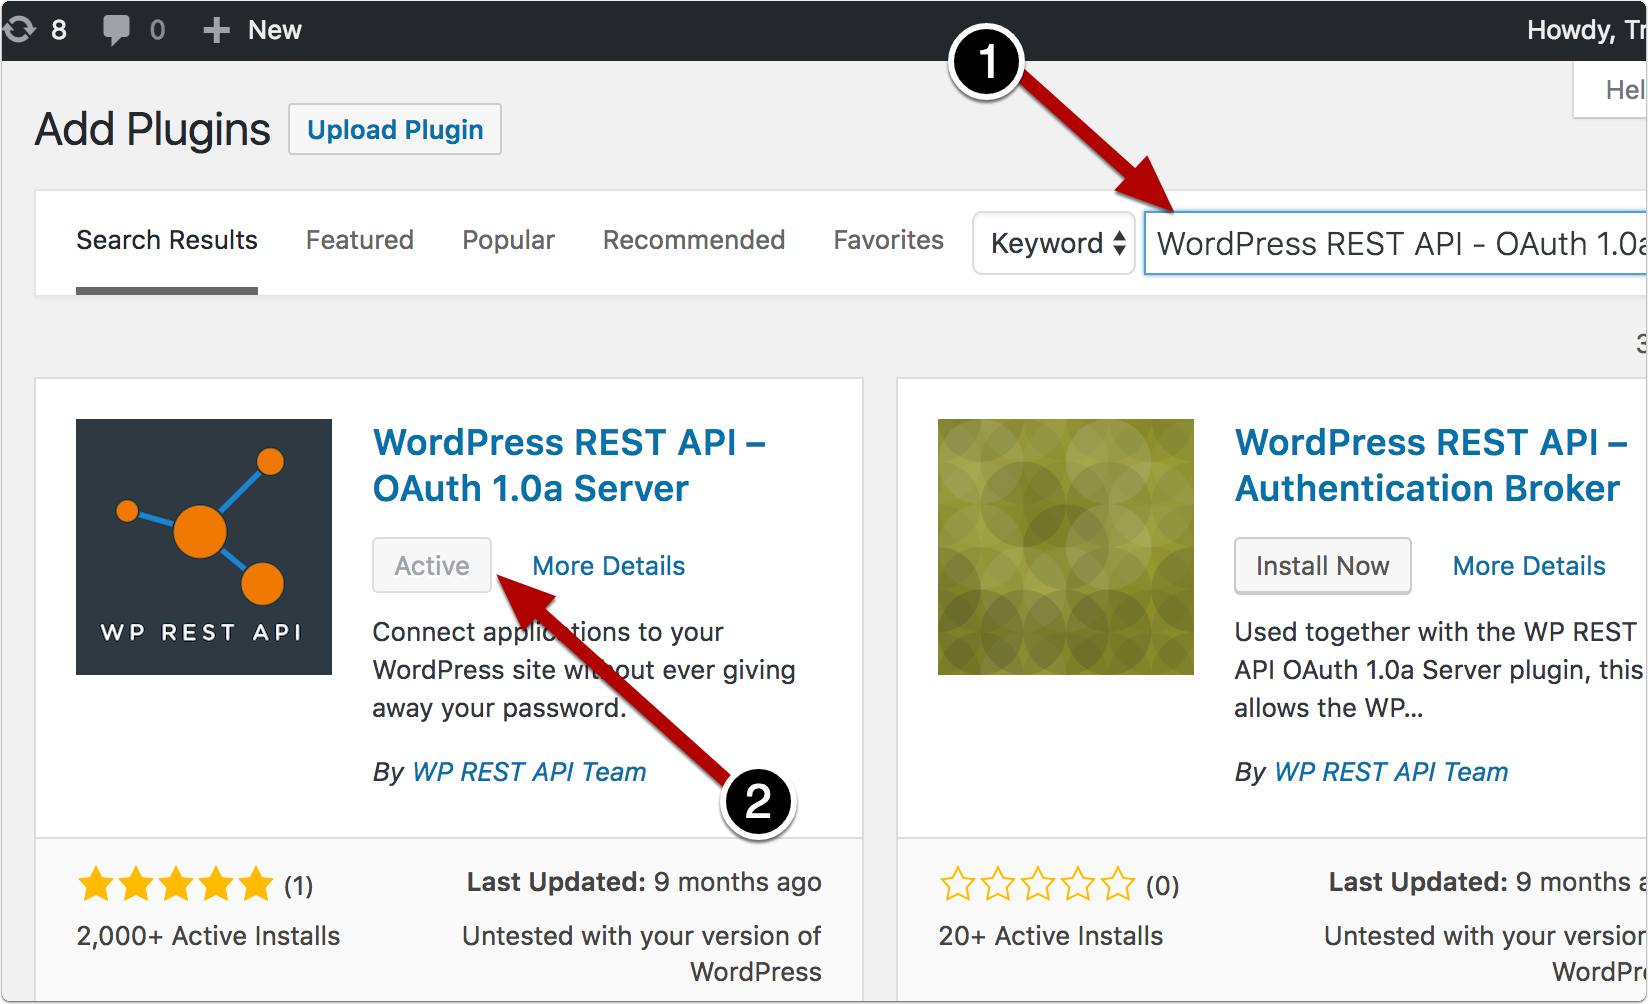Viewport: 1648px width, 1004px height.
Task: Click the New label in admin bar
Action: [x=275, y=30]
